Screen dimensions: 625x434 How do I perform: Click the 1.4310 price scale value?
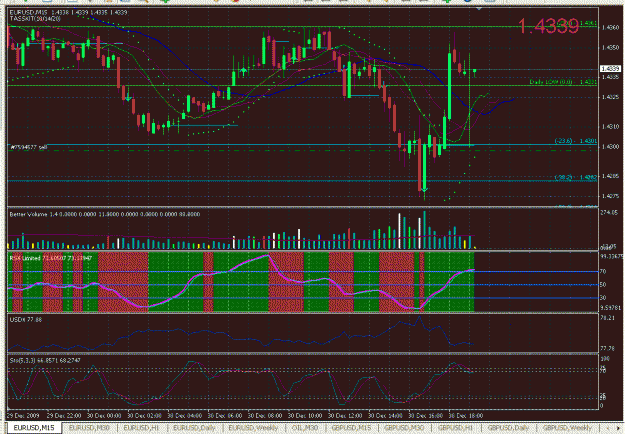[611, 127]
